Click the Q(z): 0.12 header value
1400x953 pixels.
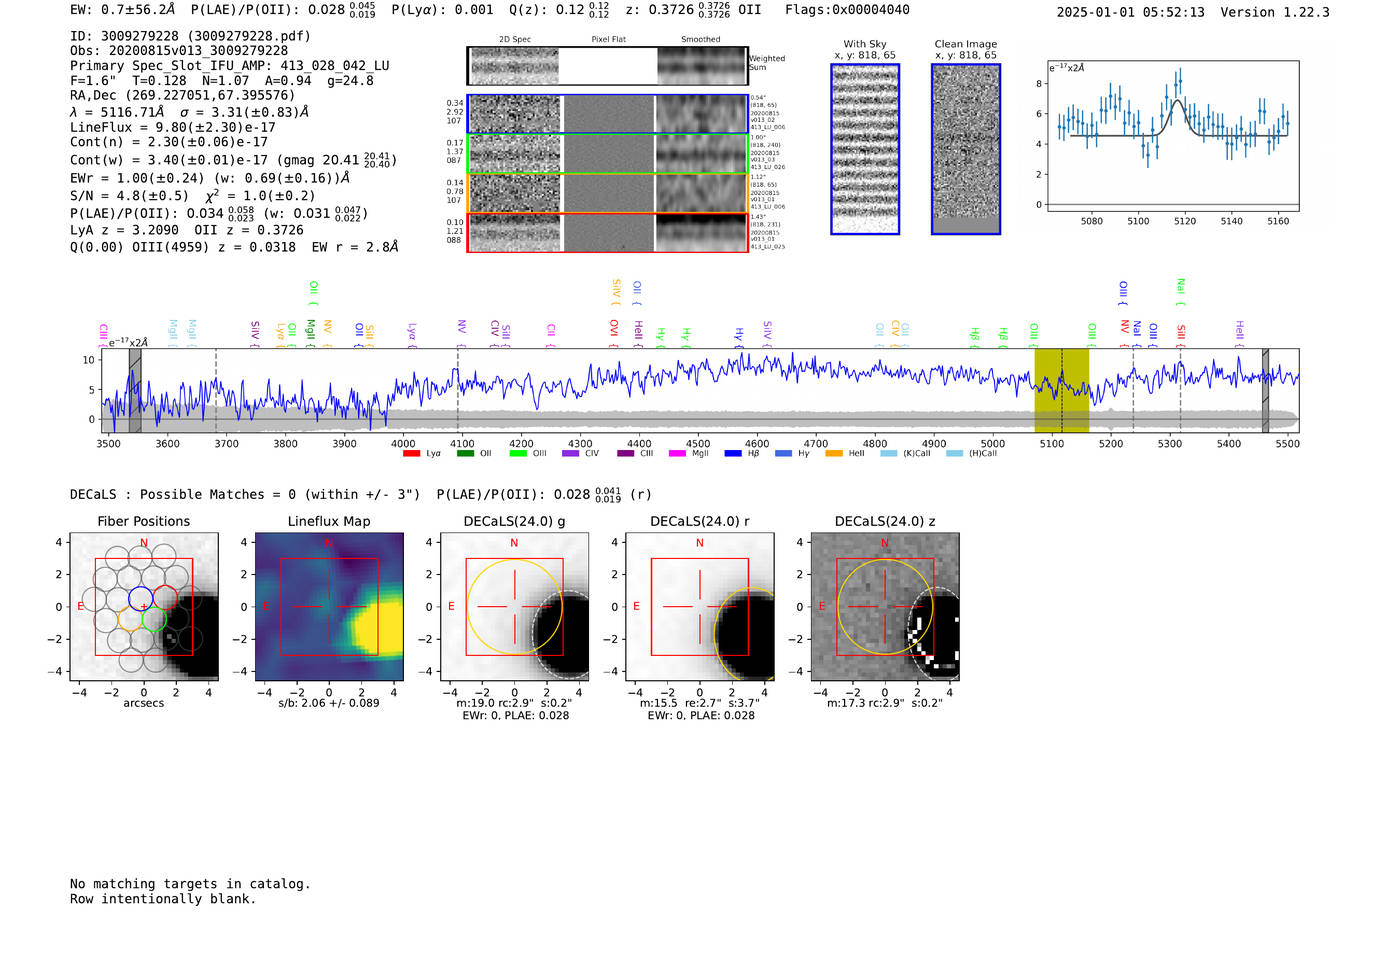click(560, 10)
